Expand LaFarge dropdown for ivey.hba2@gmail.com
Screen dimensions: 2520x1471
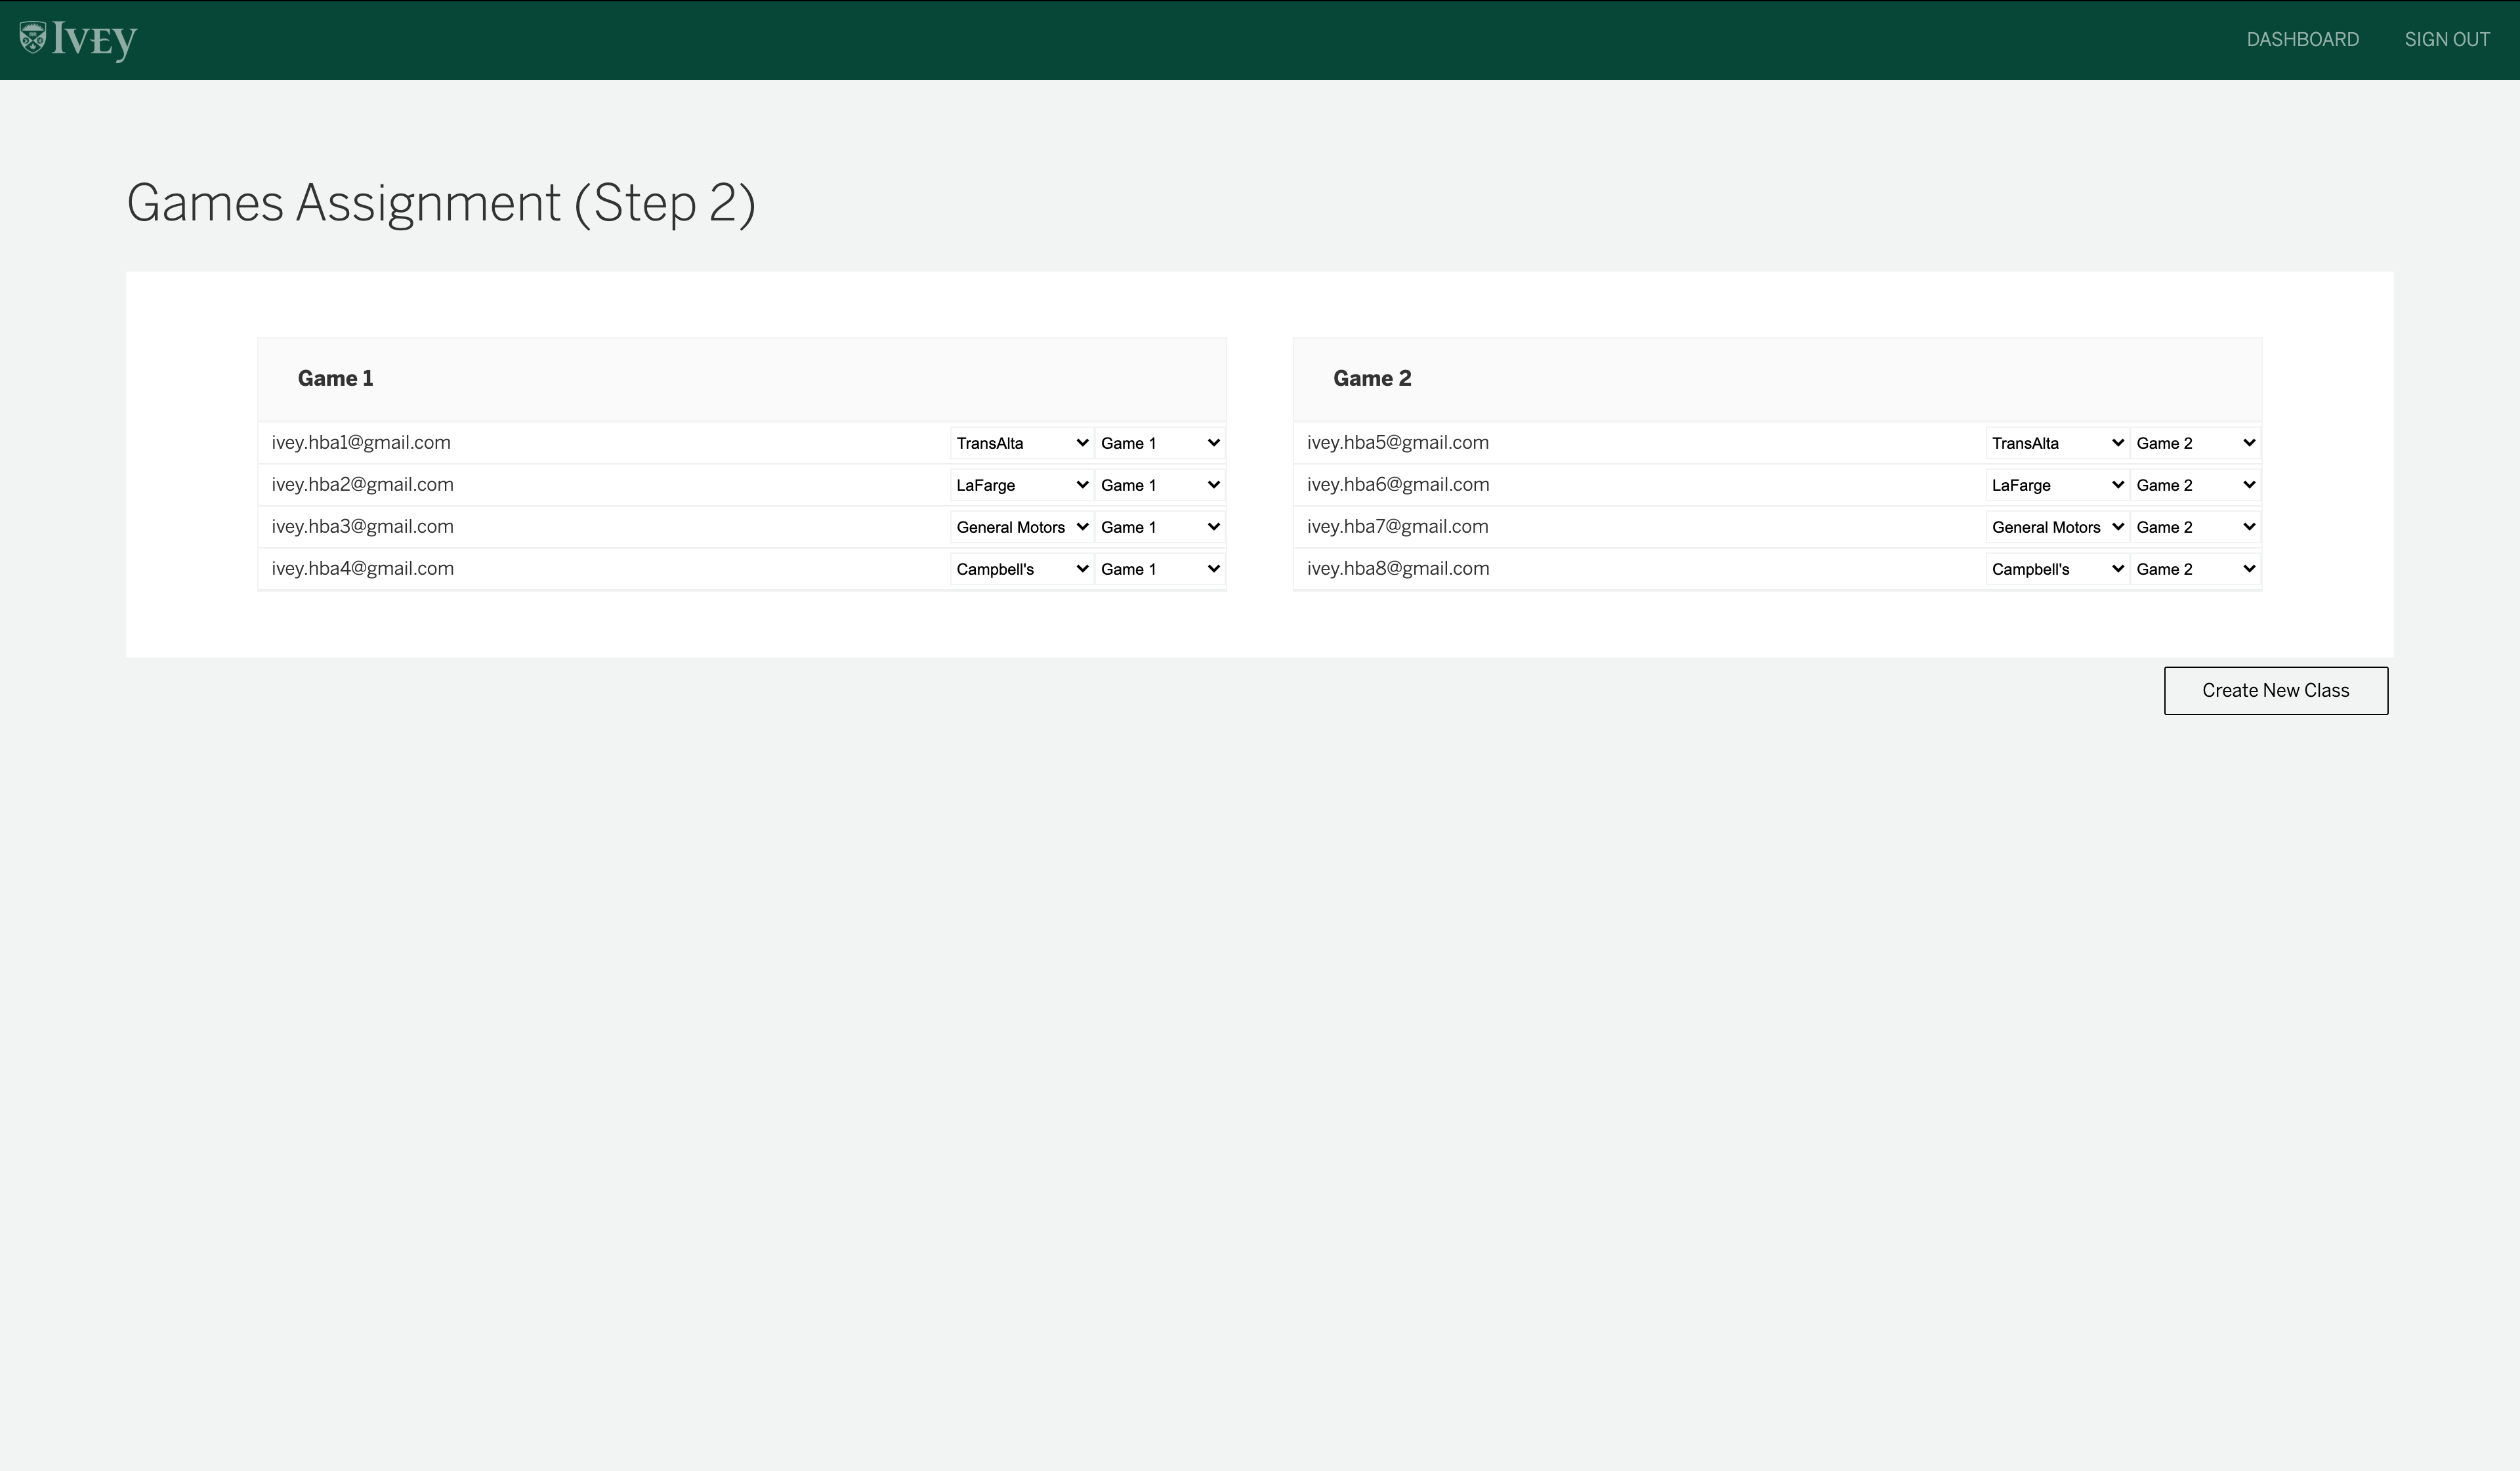(1021, 485)
